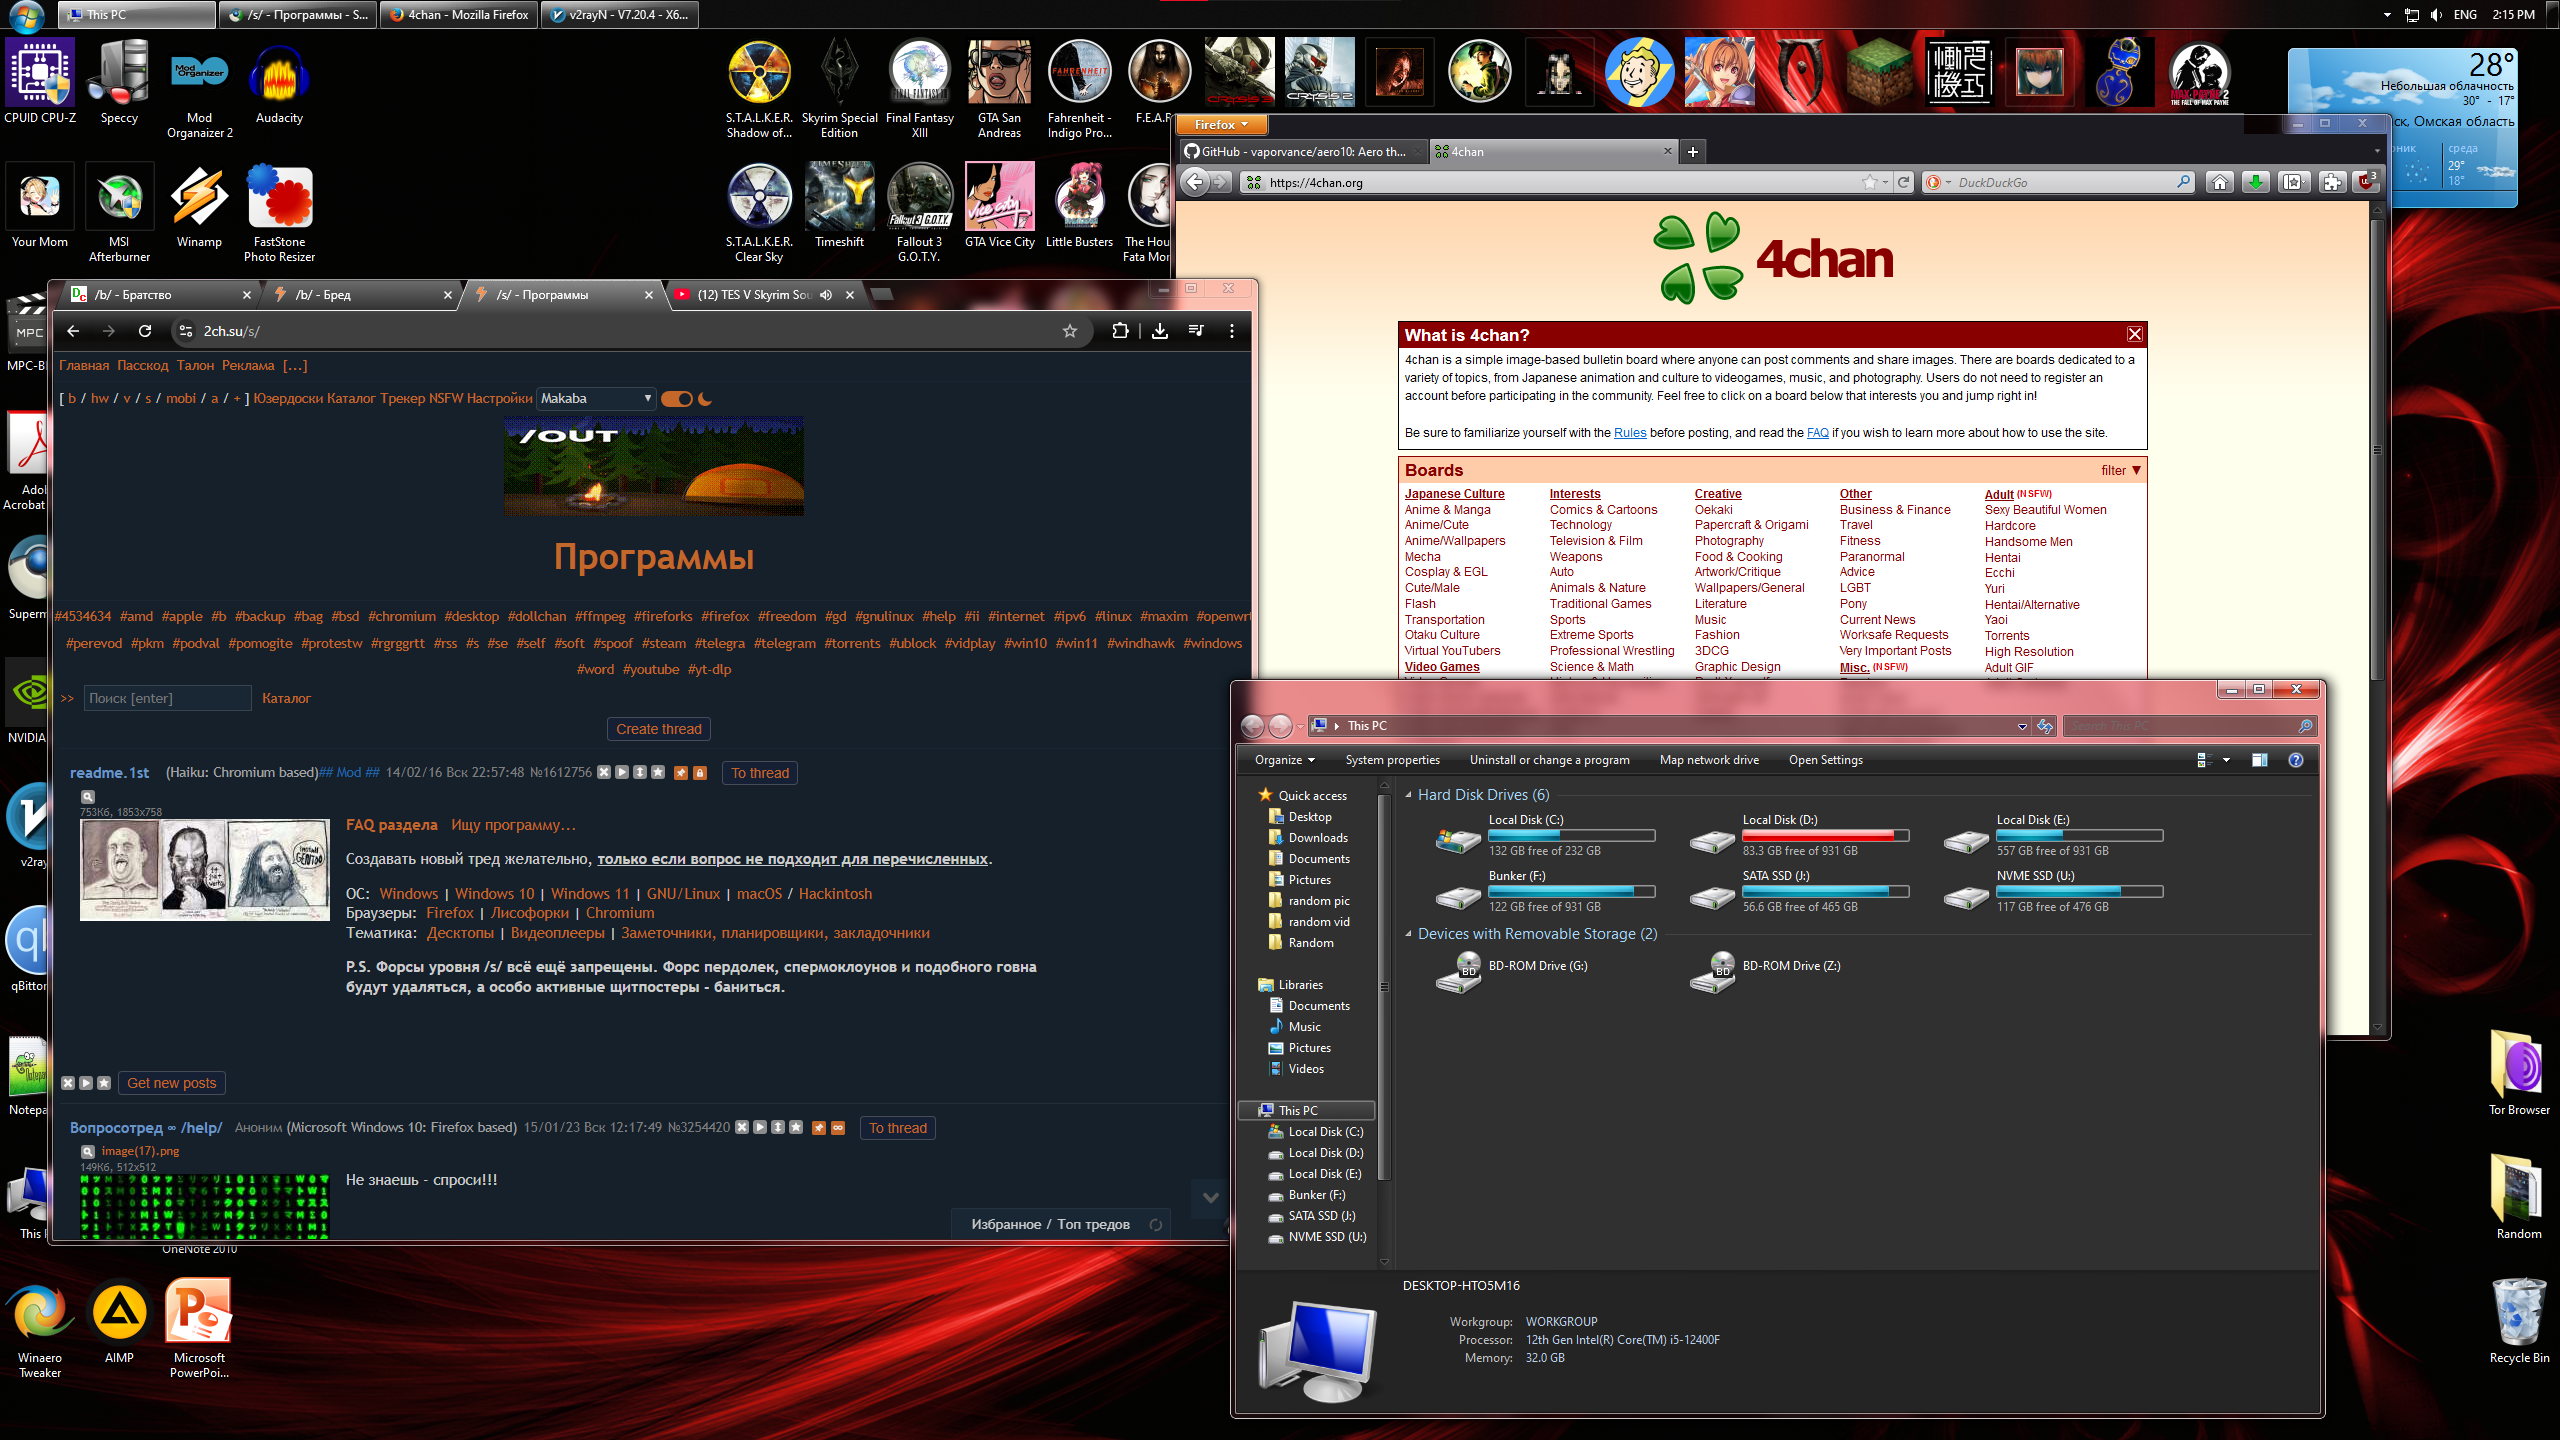Click the Windows Start orb

(26, 15)
